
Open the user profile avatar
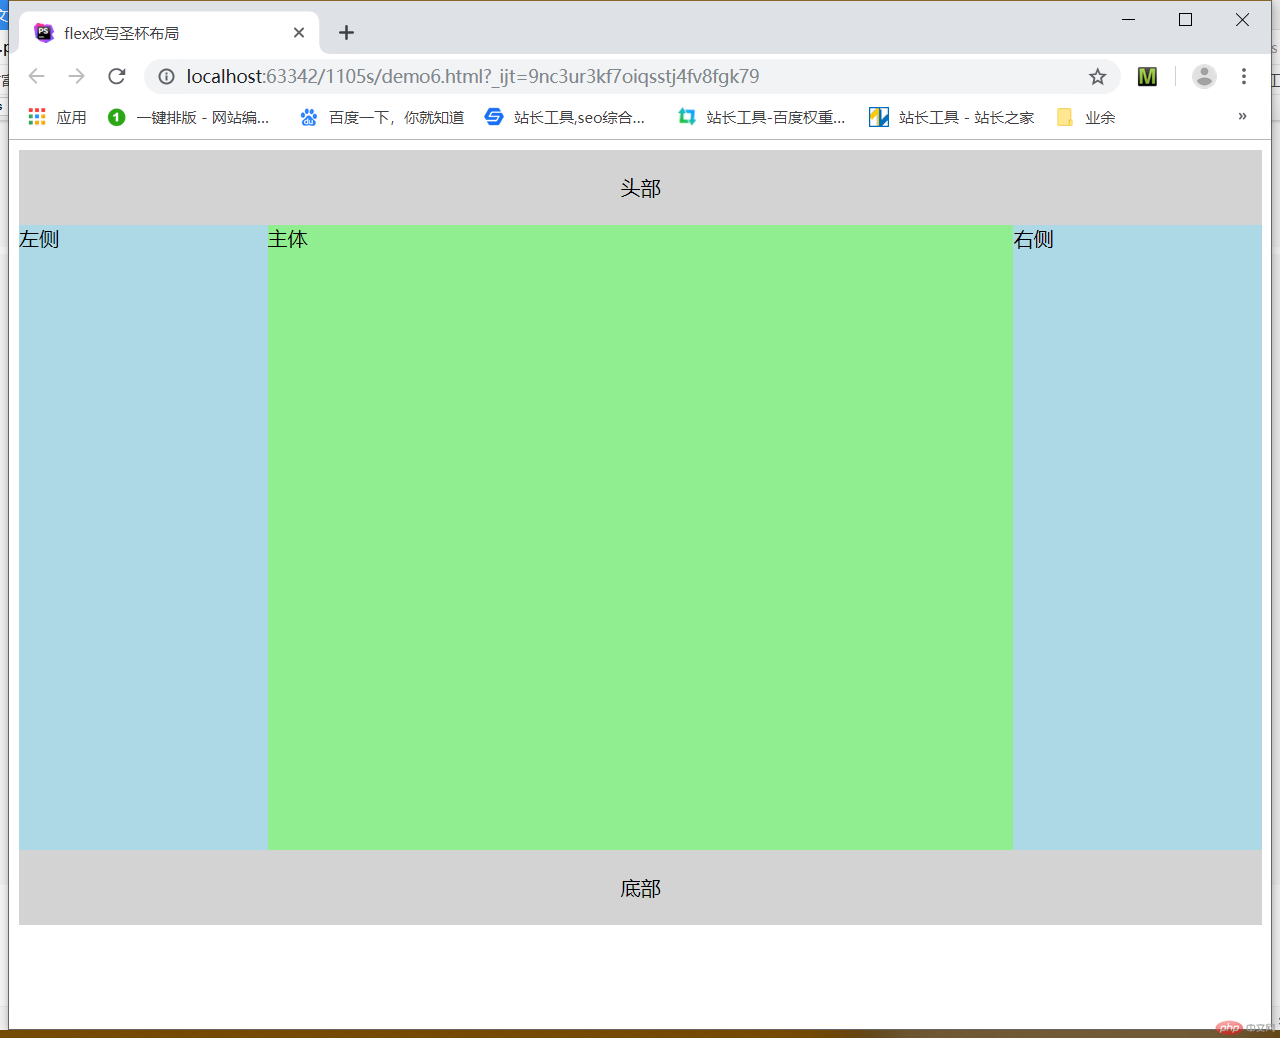[x=1204, y=76]
